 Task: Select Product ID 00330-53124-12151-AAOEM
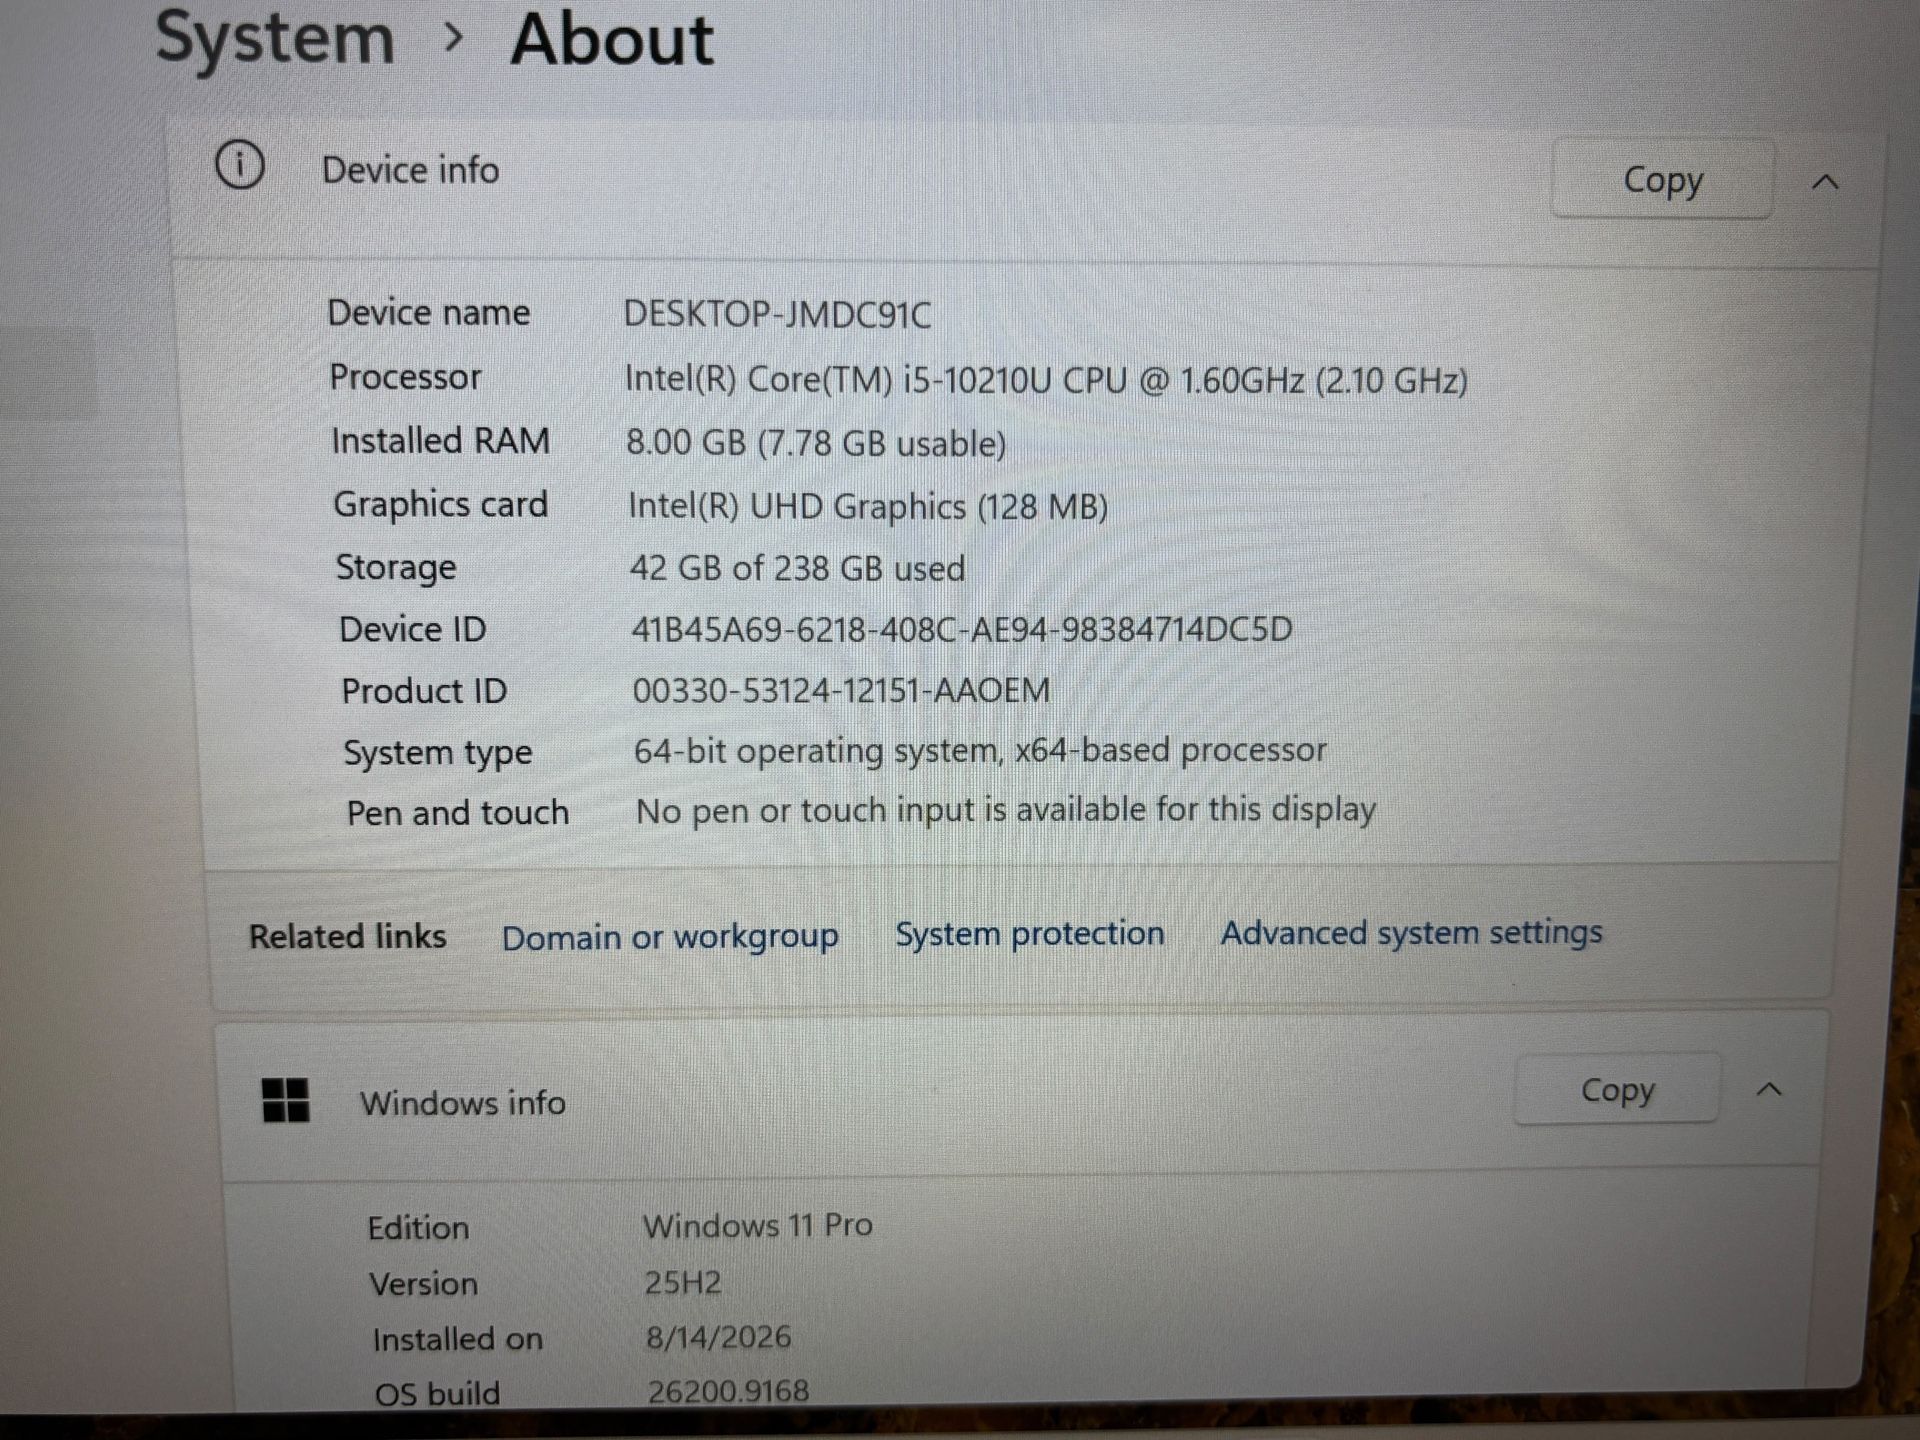point(841,690)
